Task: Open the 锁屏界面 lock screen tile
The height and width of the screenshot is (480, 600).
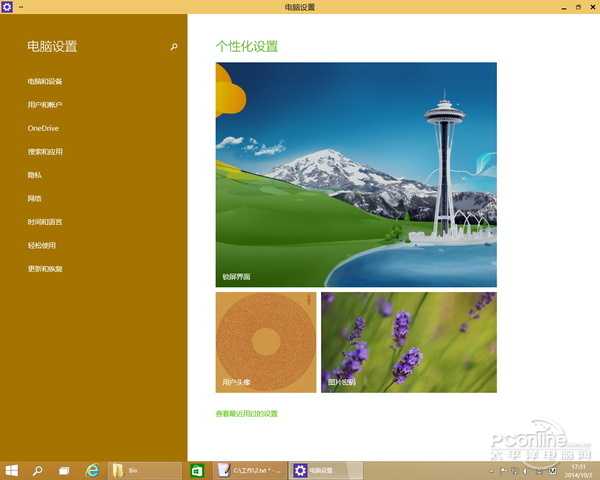Action: pyautogui.click(x=356, y=175)
